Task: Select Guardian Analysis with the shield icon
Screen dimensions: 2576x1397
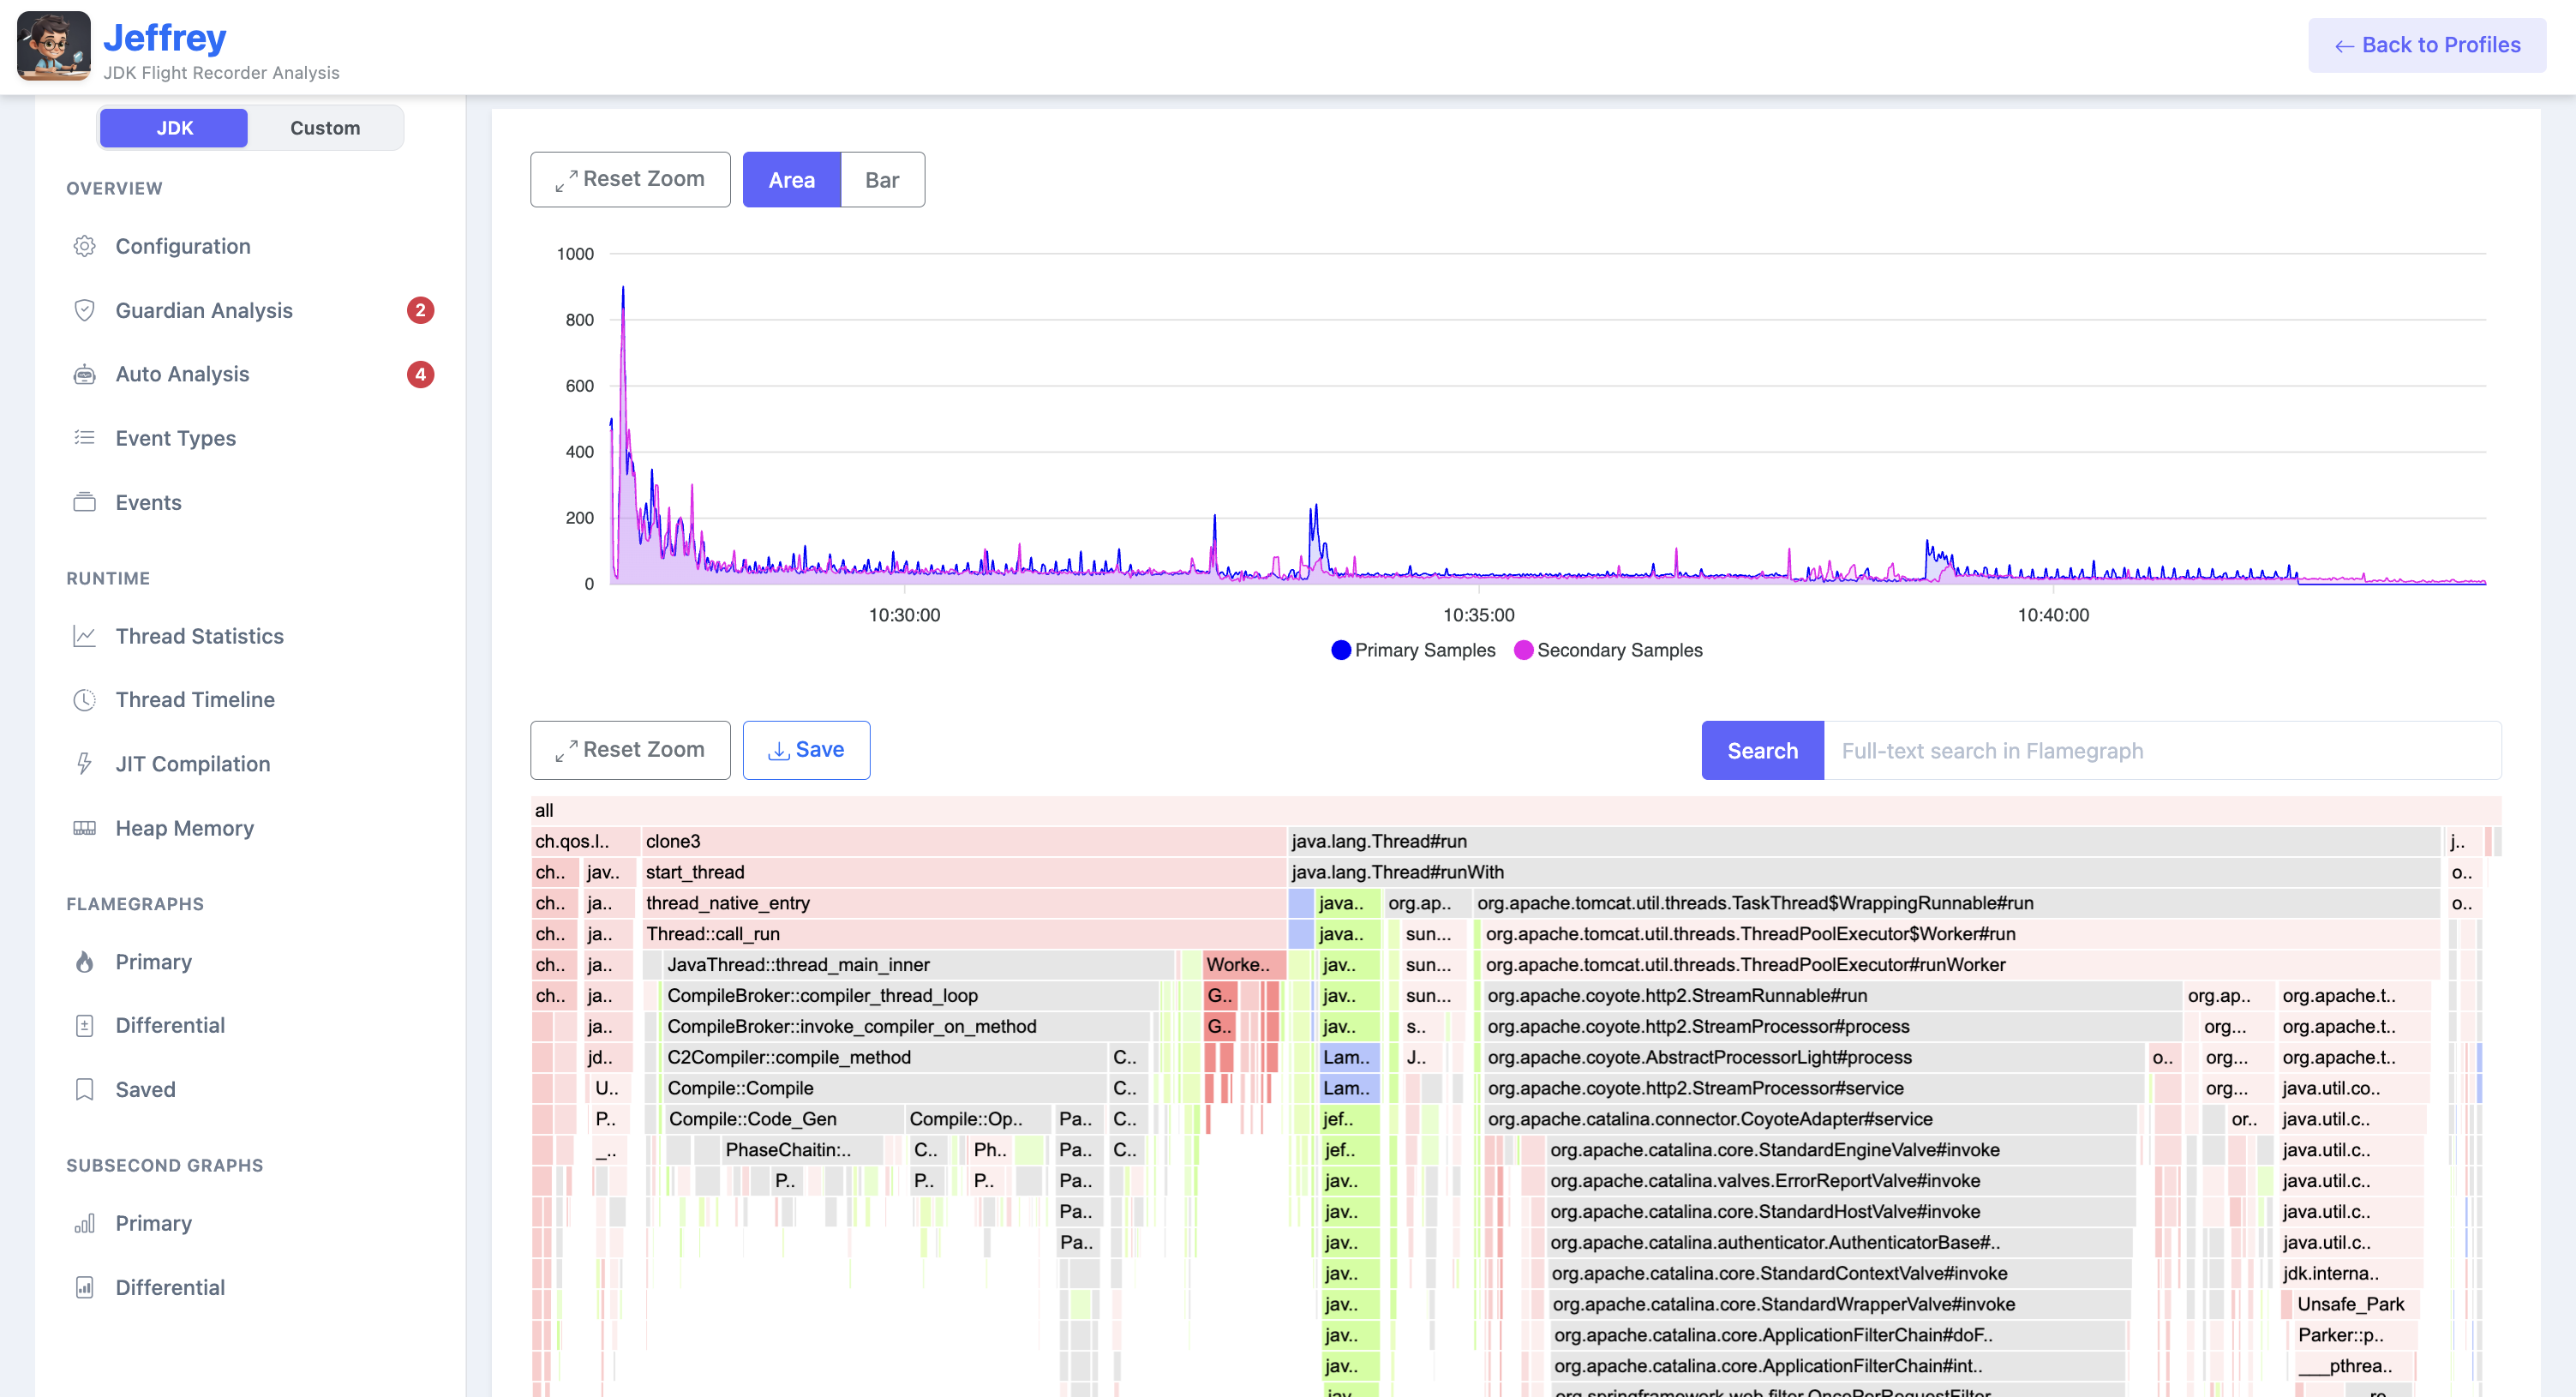Action: (x=203, y=310)
